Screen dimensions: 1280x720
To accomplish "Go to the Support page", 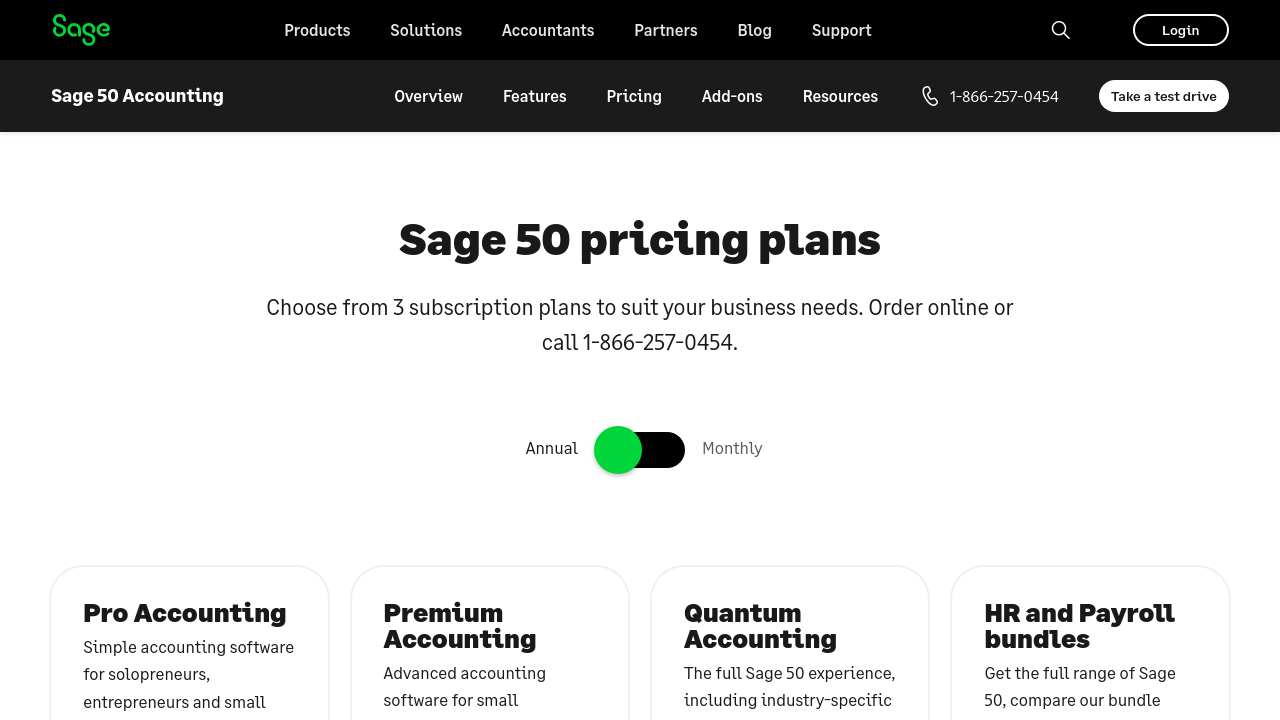I will (842, 30).
